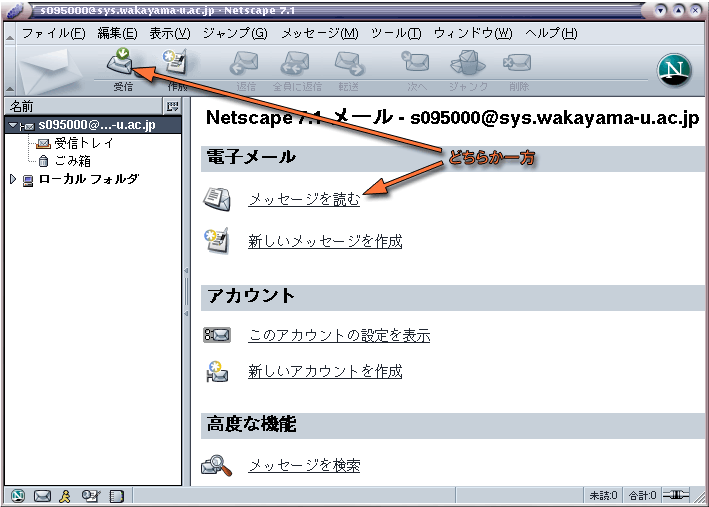Open the ファイル(F) menu
The height and width of the screenshot is (507, 709).
pos(54,33)
